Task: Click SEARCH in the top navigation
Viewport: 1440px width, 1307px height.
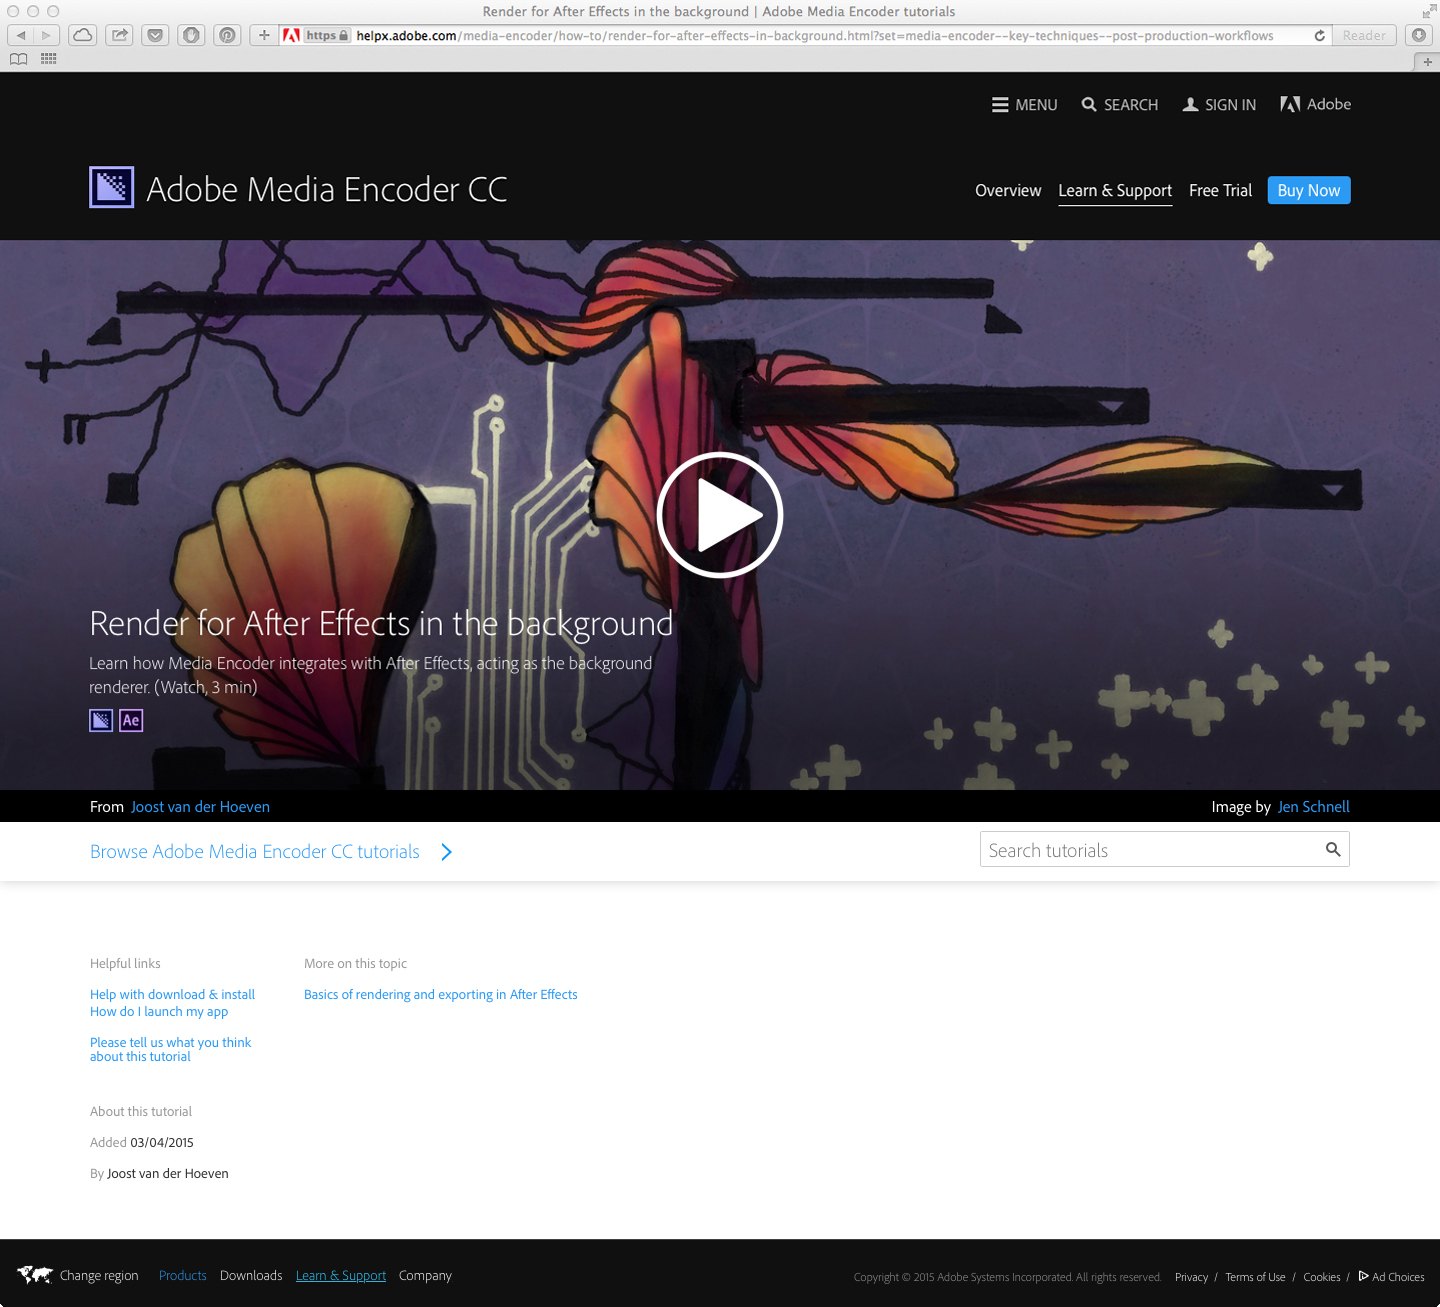Action: pyautogui.click(x=1119, y=105)
